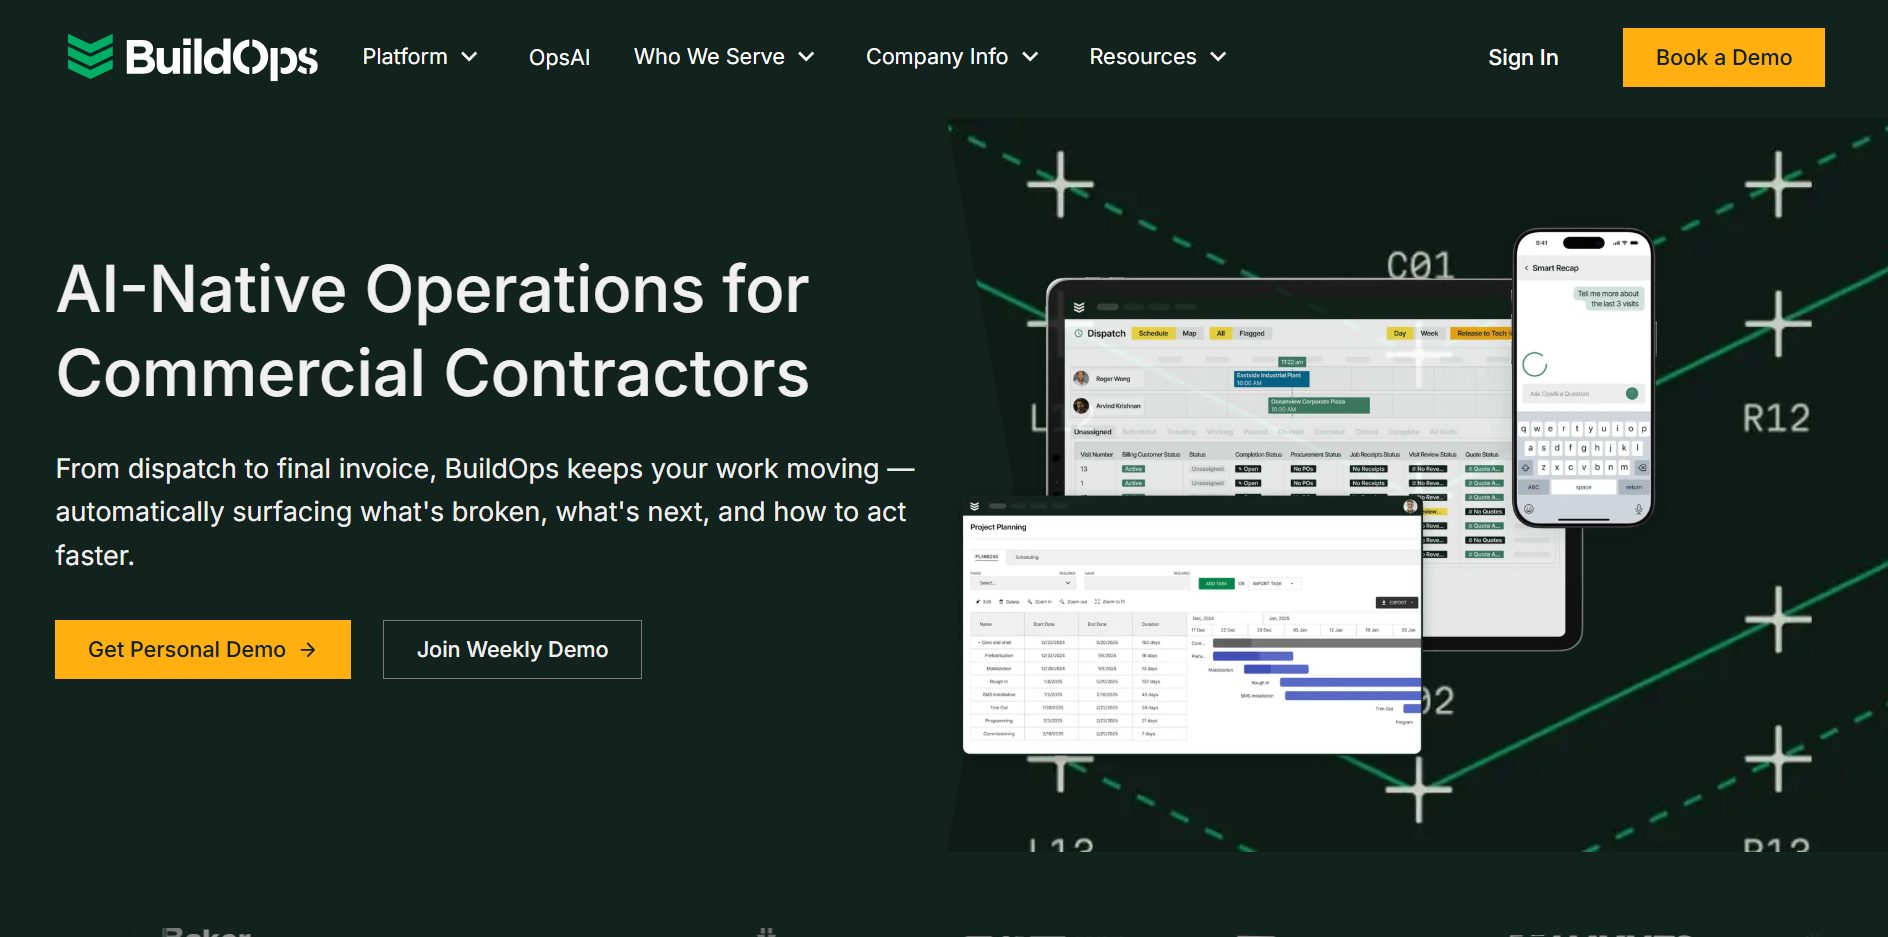Click the 11:22 am current time marker
The height and width of the screenshot is (937, 1888).
click(1292, 362)
